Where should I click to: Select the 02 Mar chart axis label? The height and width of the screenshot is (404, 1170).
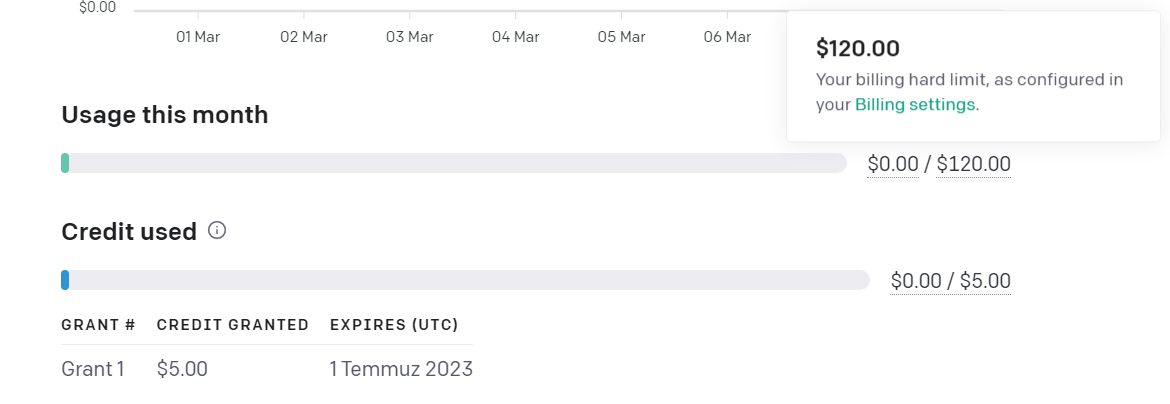(x=304, y=37)
